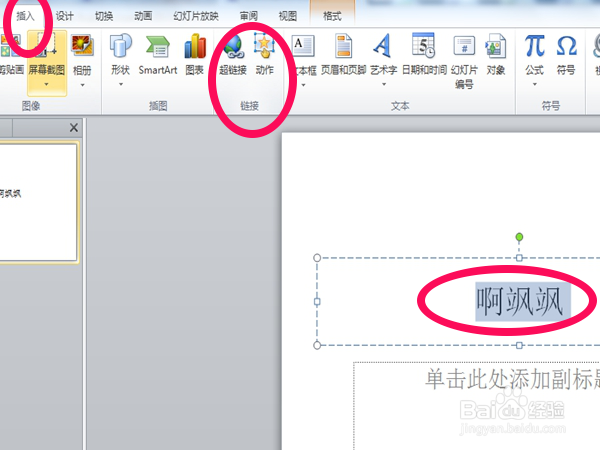Click the 对象 object icon

coord(496,46)
